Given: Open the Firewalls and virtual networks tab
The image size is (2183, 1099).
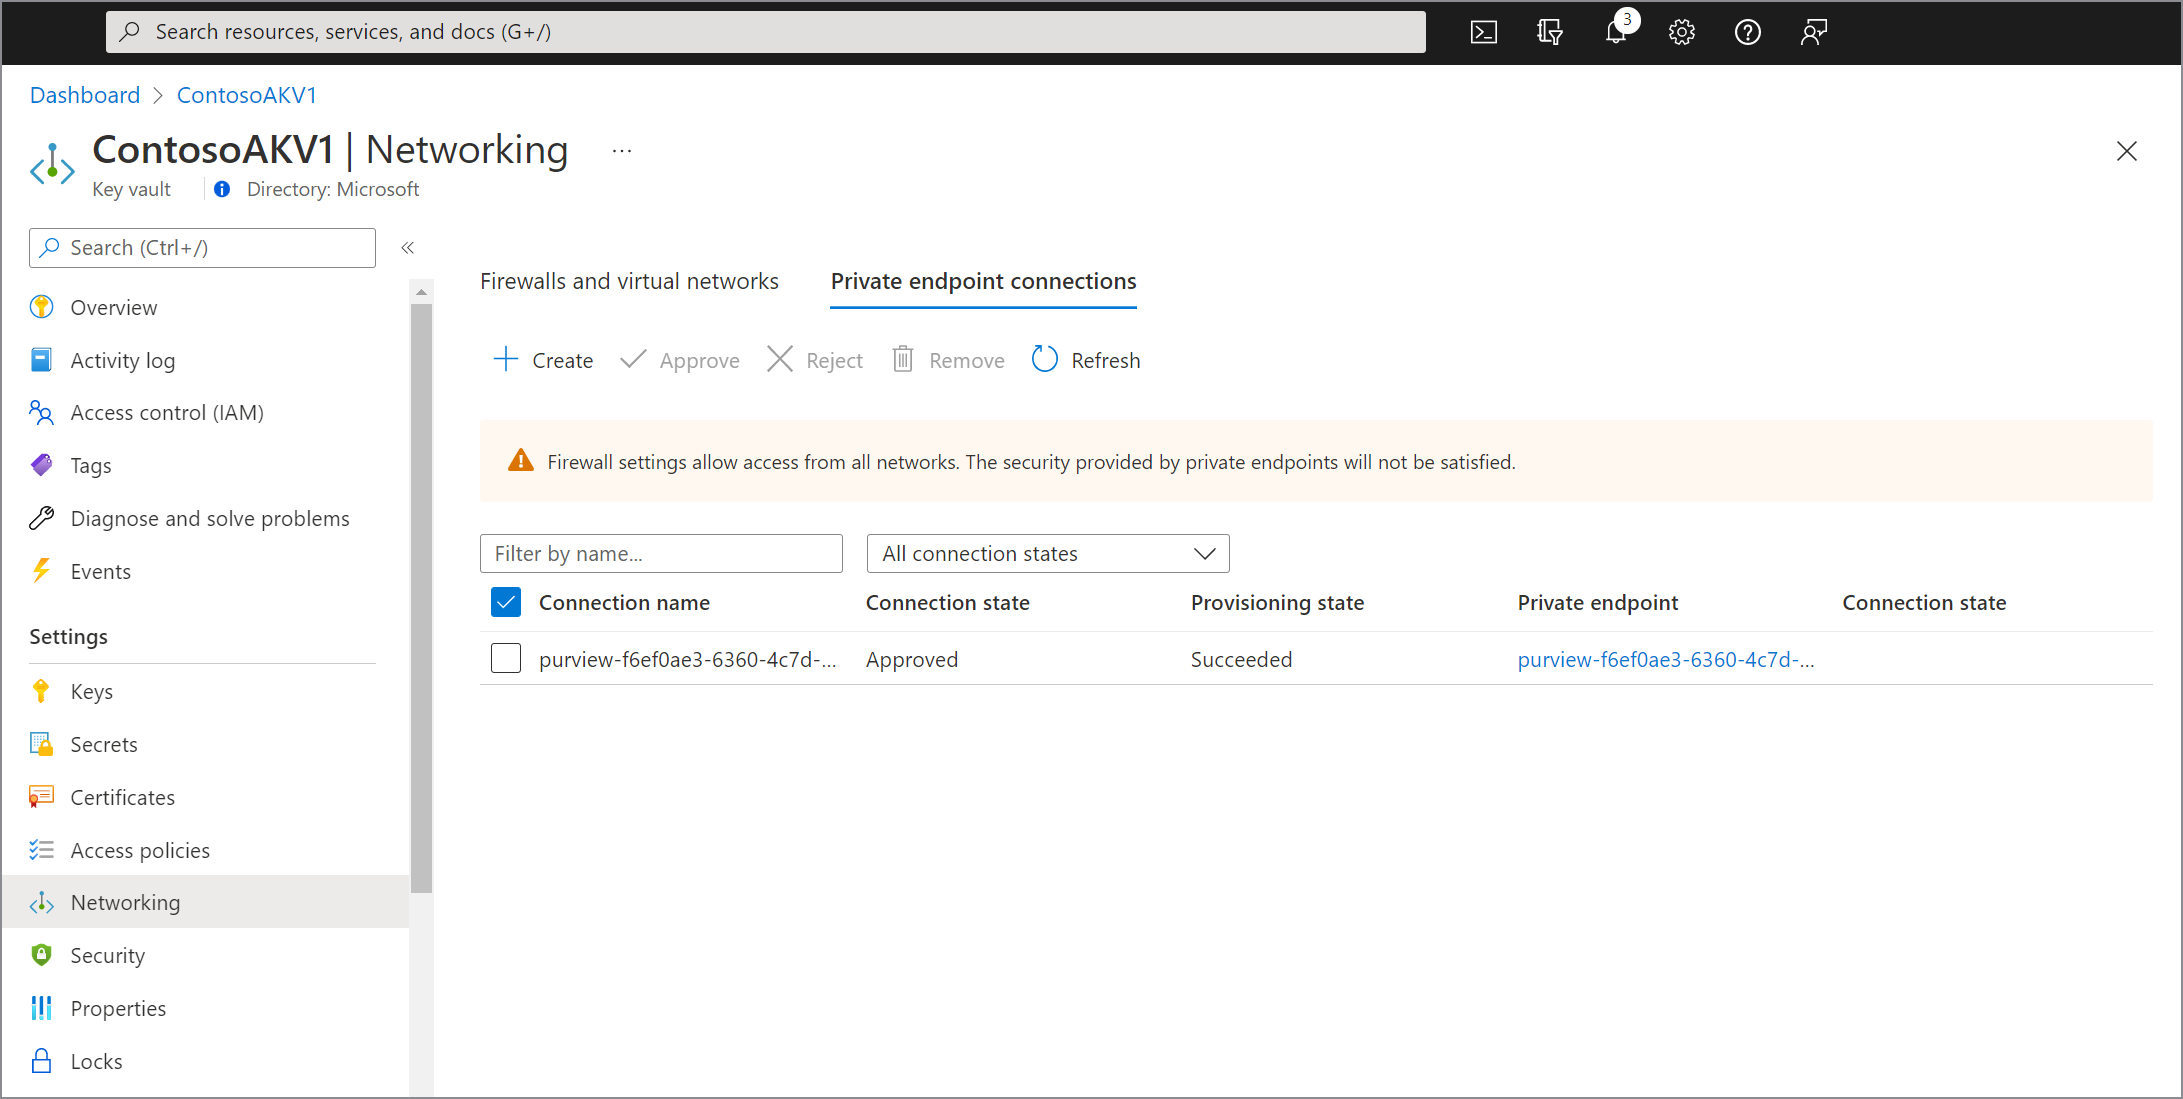Looking at the screenshot, I should [628, 280].
